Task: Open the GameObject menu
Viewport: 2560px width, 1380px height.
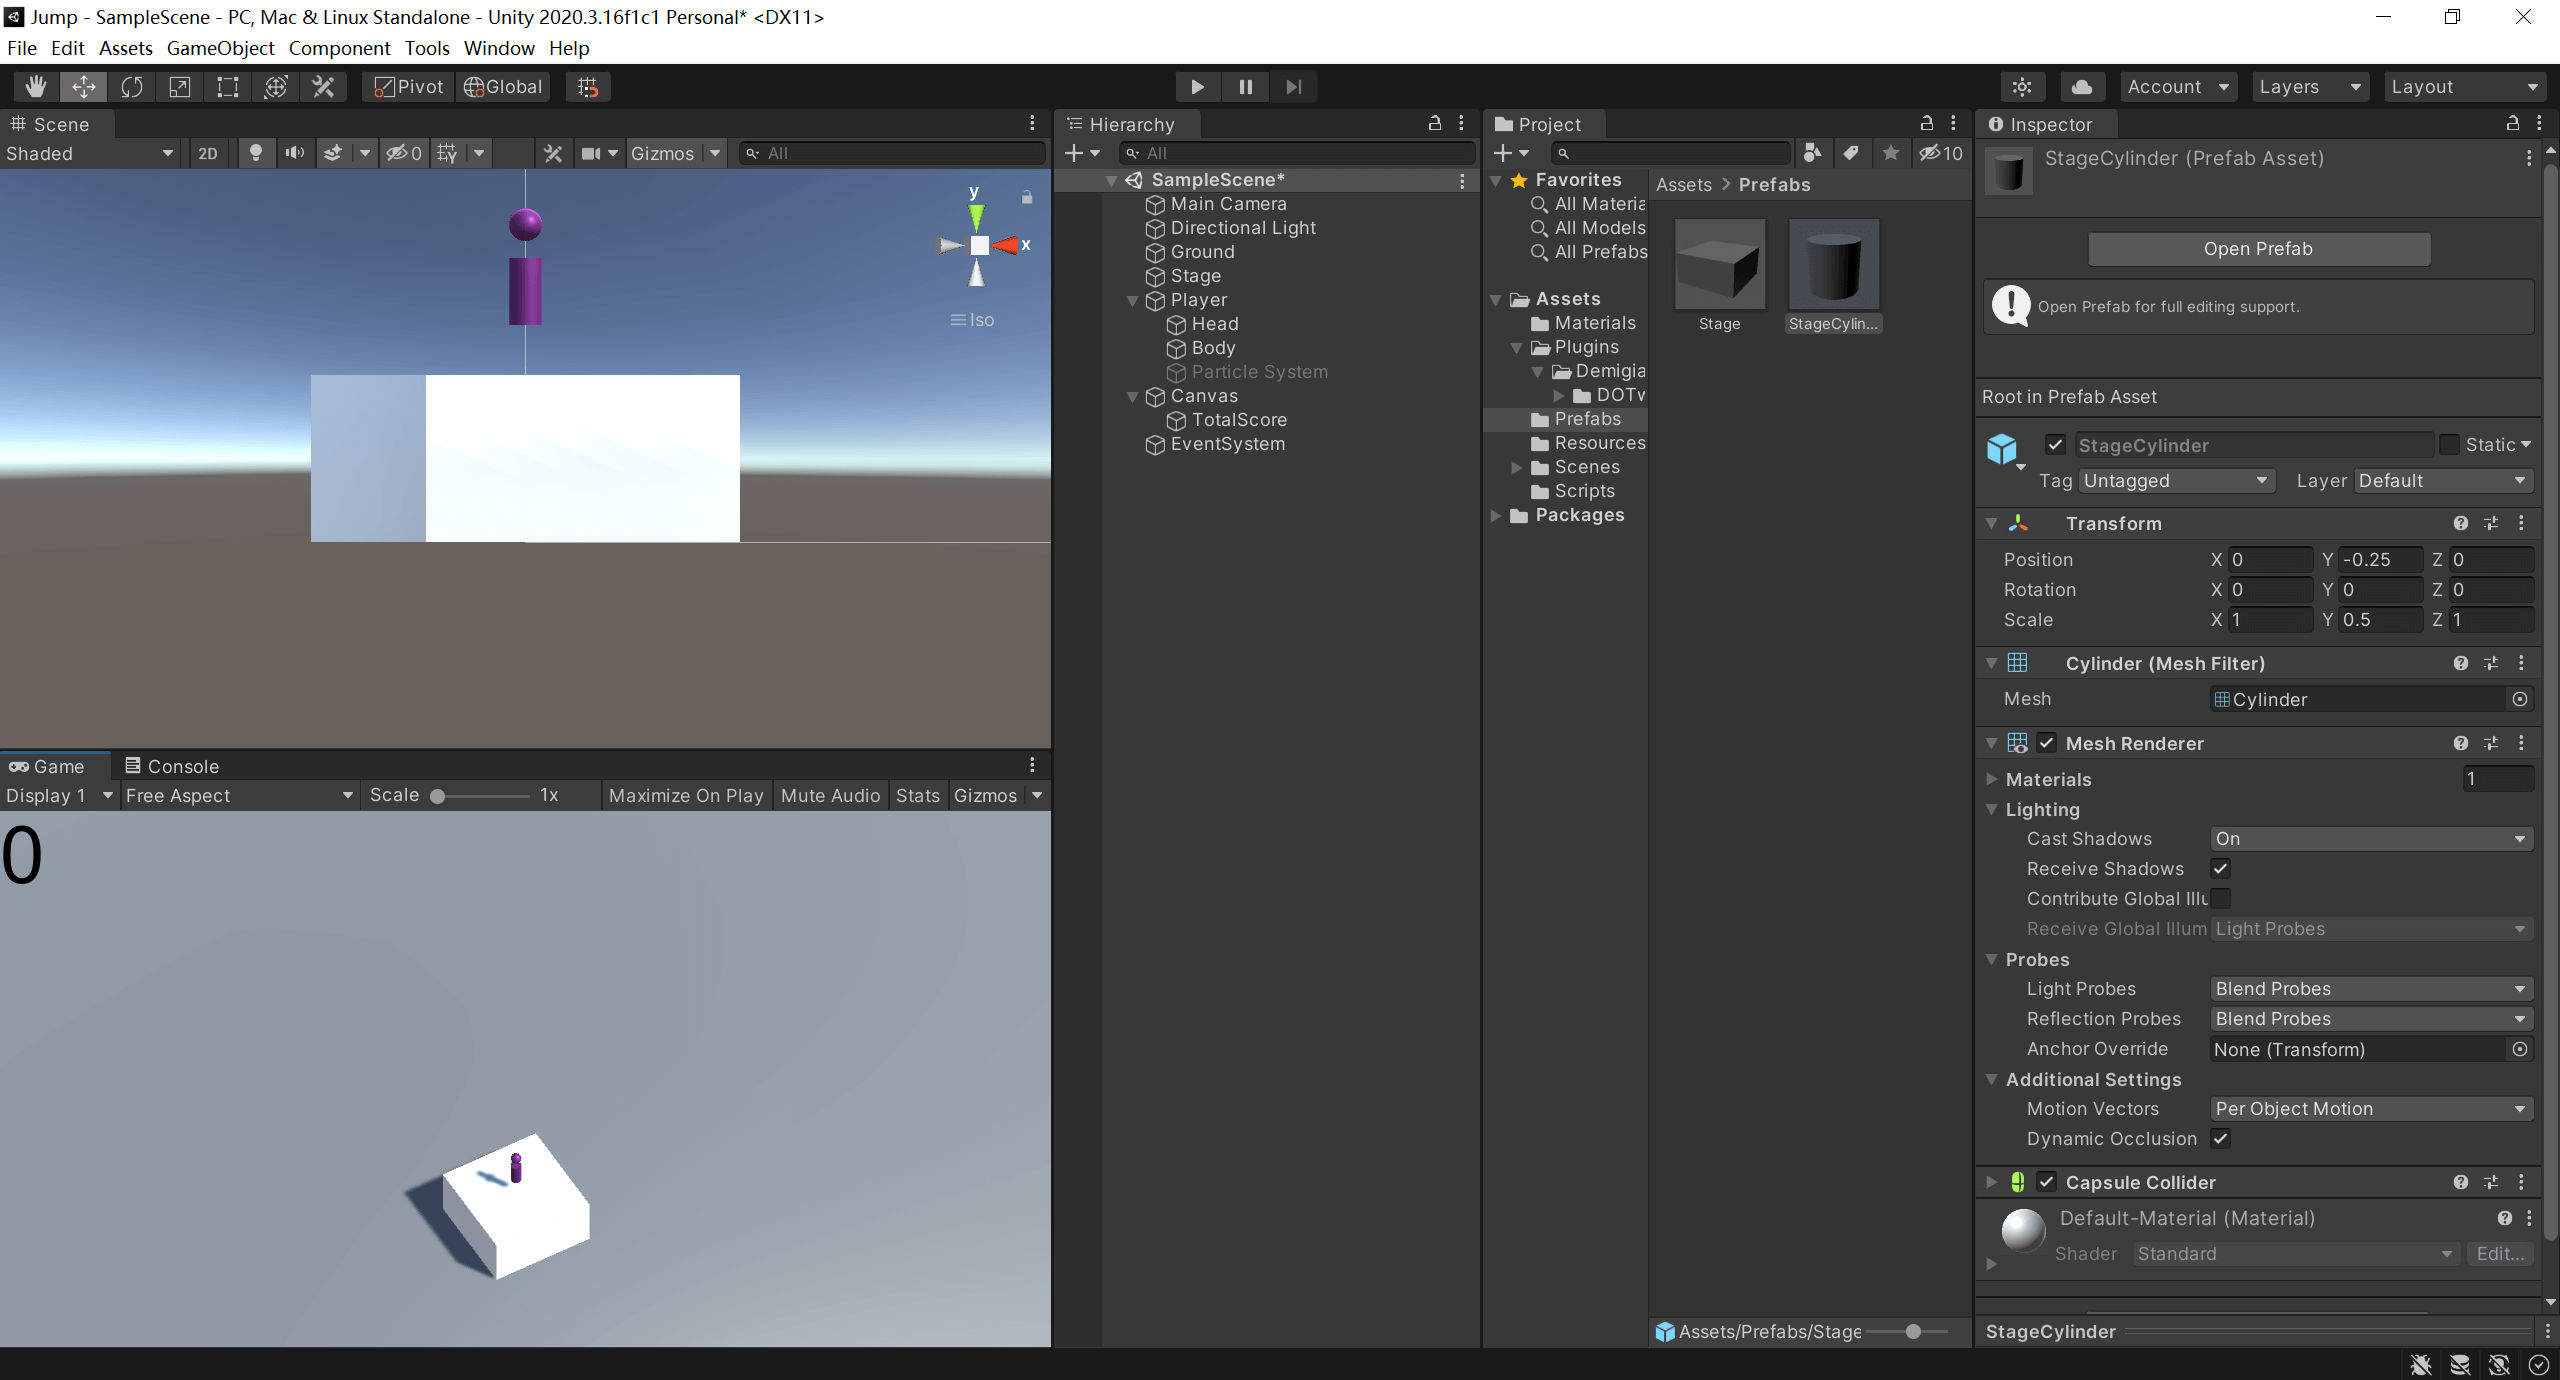Action: 220,48
